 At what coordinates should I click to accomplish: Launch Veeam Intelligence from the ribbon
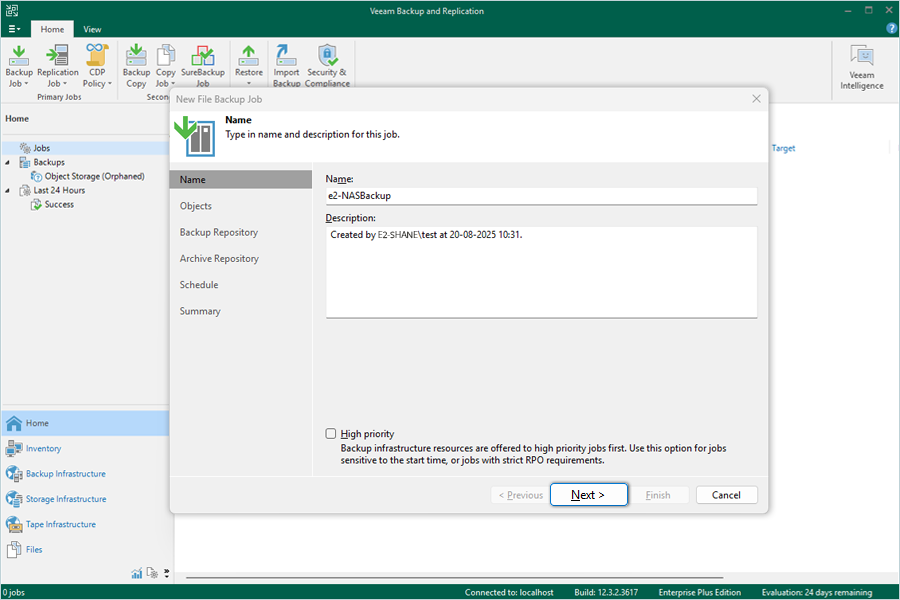point(862,68)
